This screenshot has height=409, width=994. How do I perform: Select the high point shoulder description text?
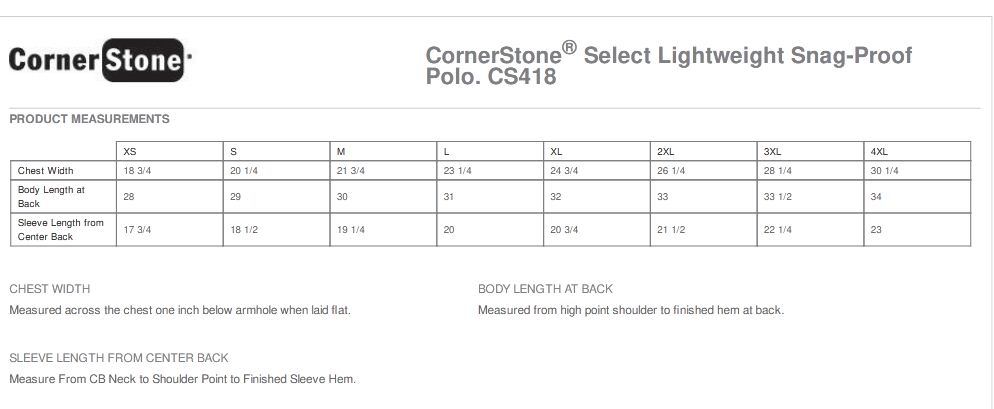coord(630,310)
